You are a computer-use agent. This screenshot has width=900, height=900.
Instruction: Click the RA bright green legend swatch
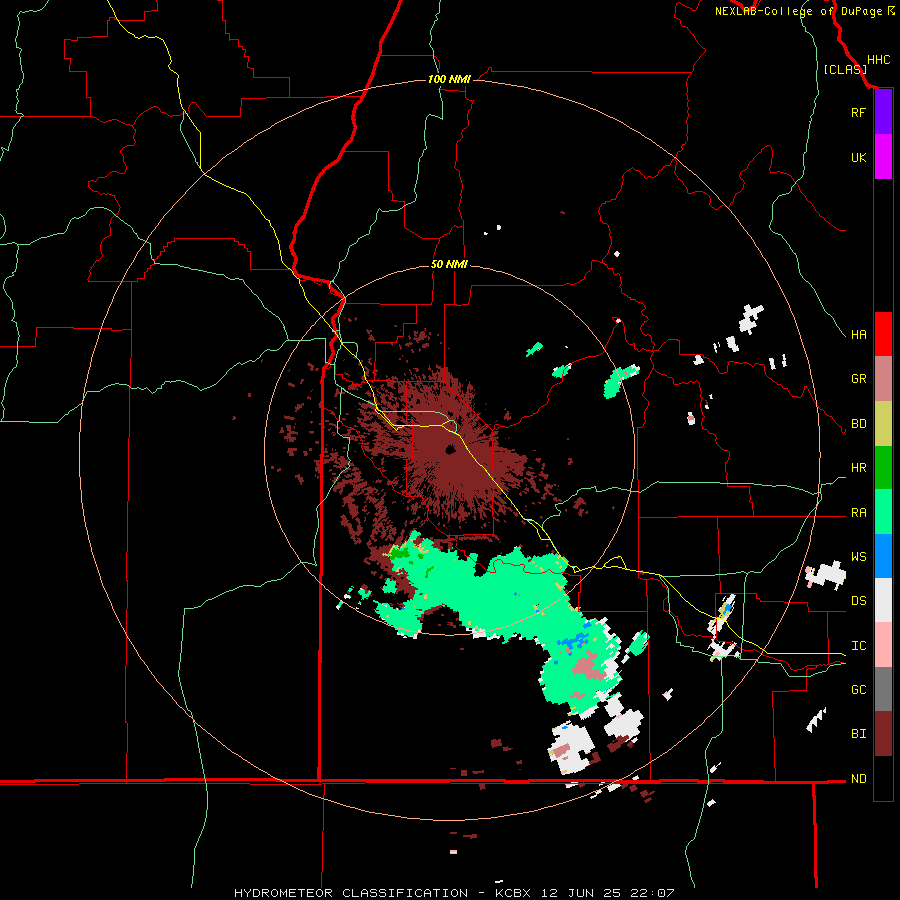click(883, 512)
